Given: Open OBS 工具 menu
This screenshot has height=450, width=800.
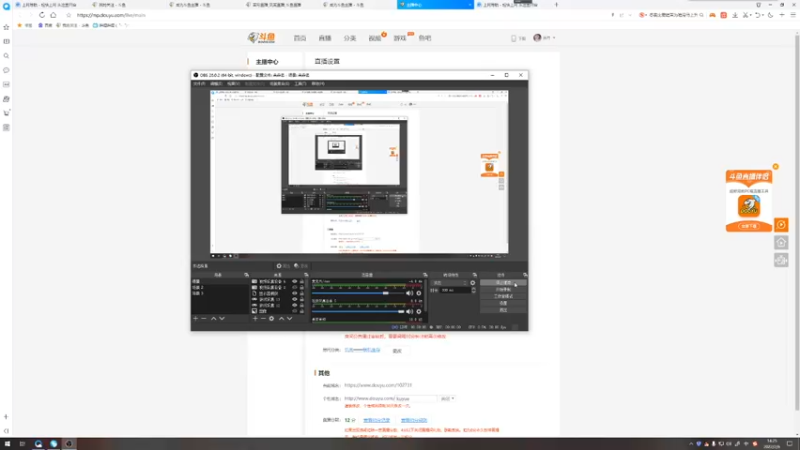Looking at the screenshot, I should point(301,84).
